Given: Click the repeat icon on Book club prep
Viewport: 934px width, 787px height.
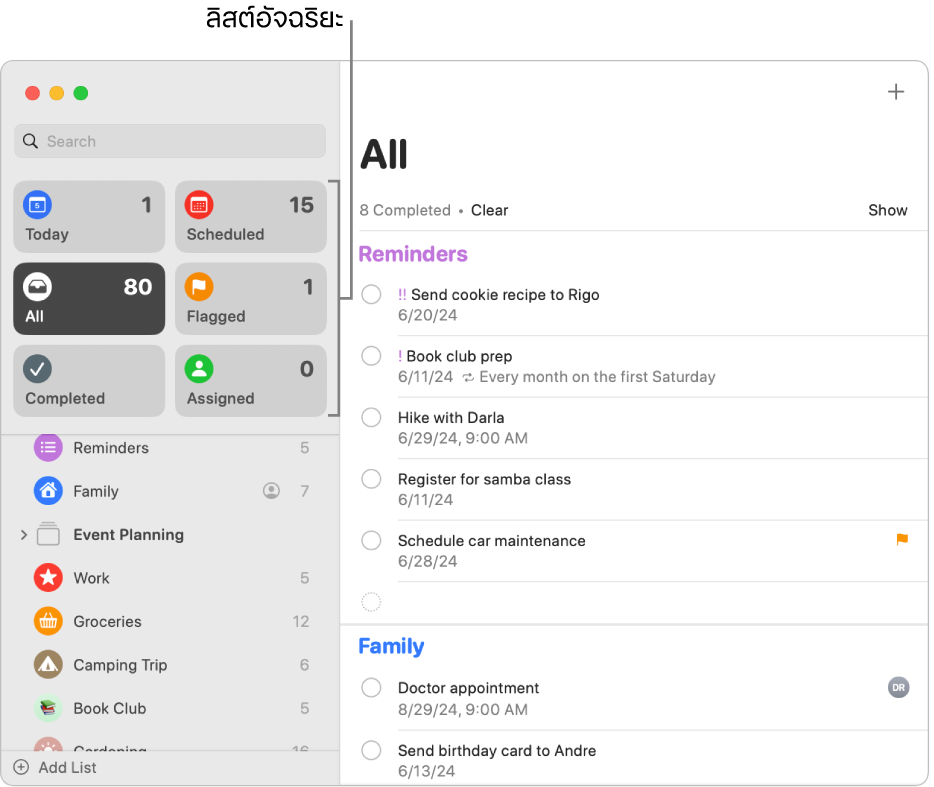Looking at the screenshot, I should [468, 378].
